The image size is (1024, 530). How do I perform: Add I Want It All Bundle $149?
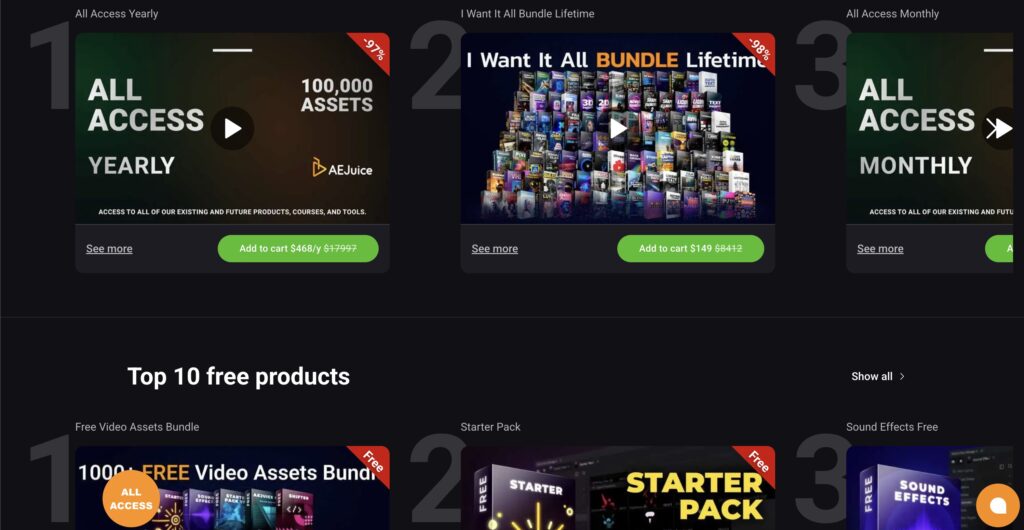(x=690, y=249)
